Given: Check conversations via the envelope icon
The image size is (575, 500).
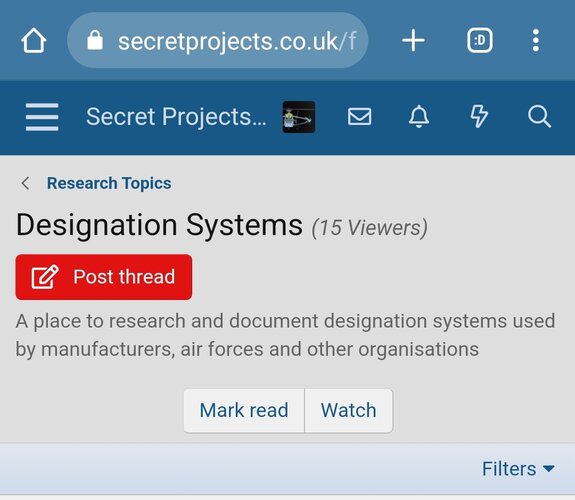Looking at the screenshot, I should coord(359,117).
